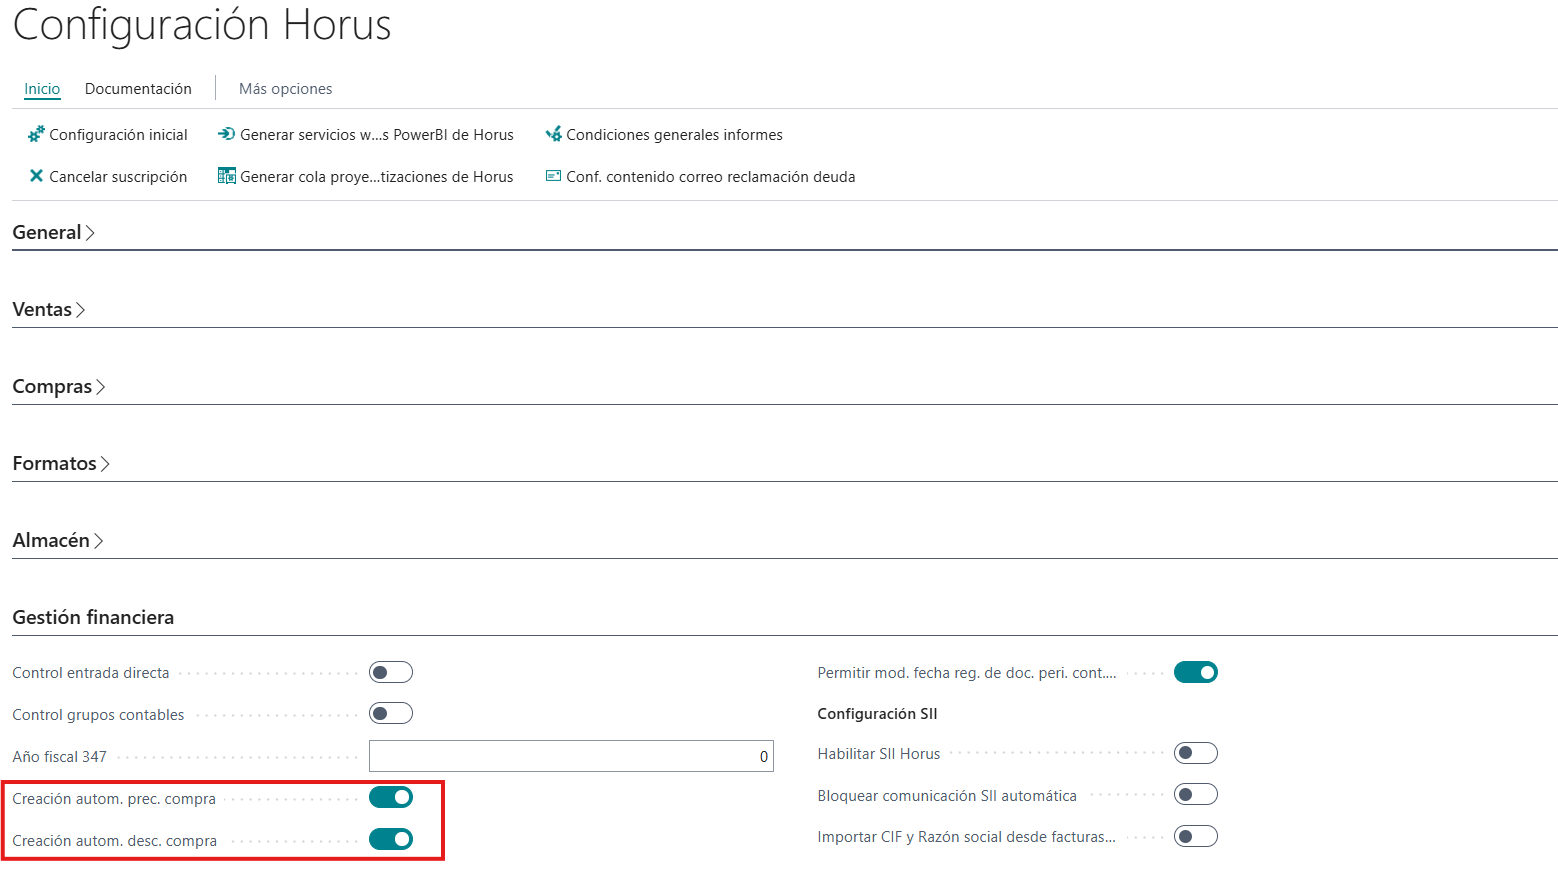This screenshot has width=1558, height=892.
Task: Switch to the Inicio tab
Action: point(42,89)
